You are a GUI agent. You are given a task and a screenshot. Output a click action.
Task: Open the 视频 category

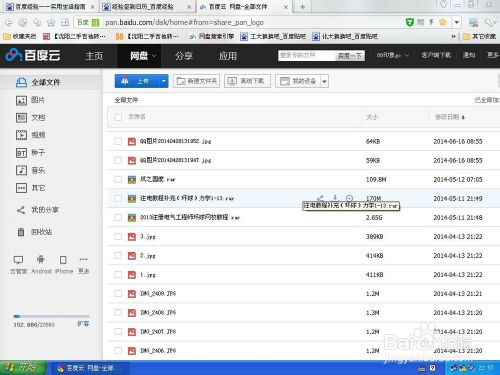tap(30, 135)
